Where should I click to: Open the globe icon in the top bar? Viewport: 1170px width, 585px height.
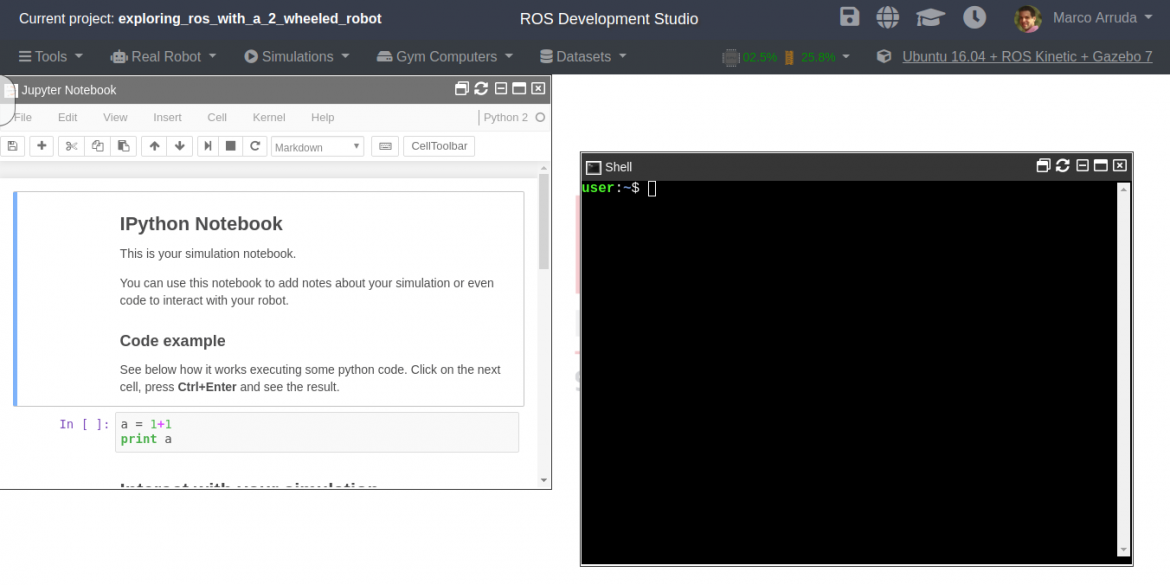888,17
